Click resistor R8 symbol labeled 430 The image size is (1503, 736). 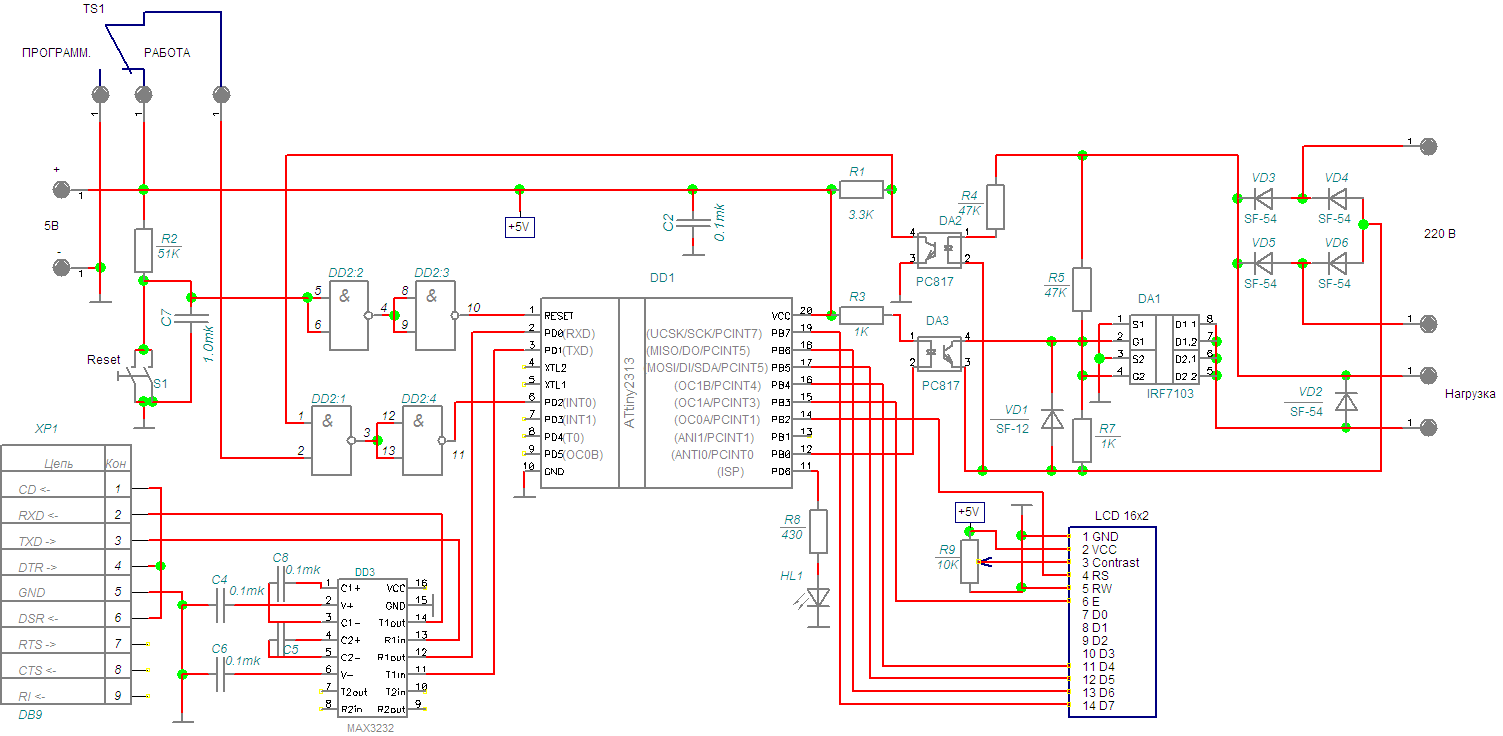[x=819, y=531]
